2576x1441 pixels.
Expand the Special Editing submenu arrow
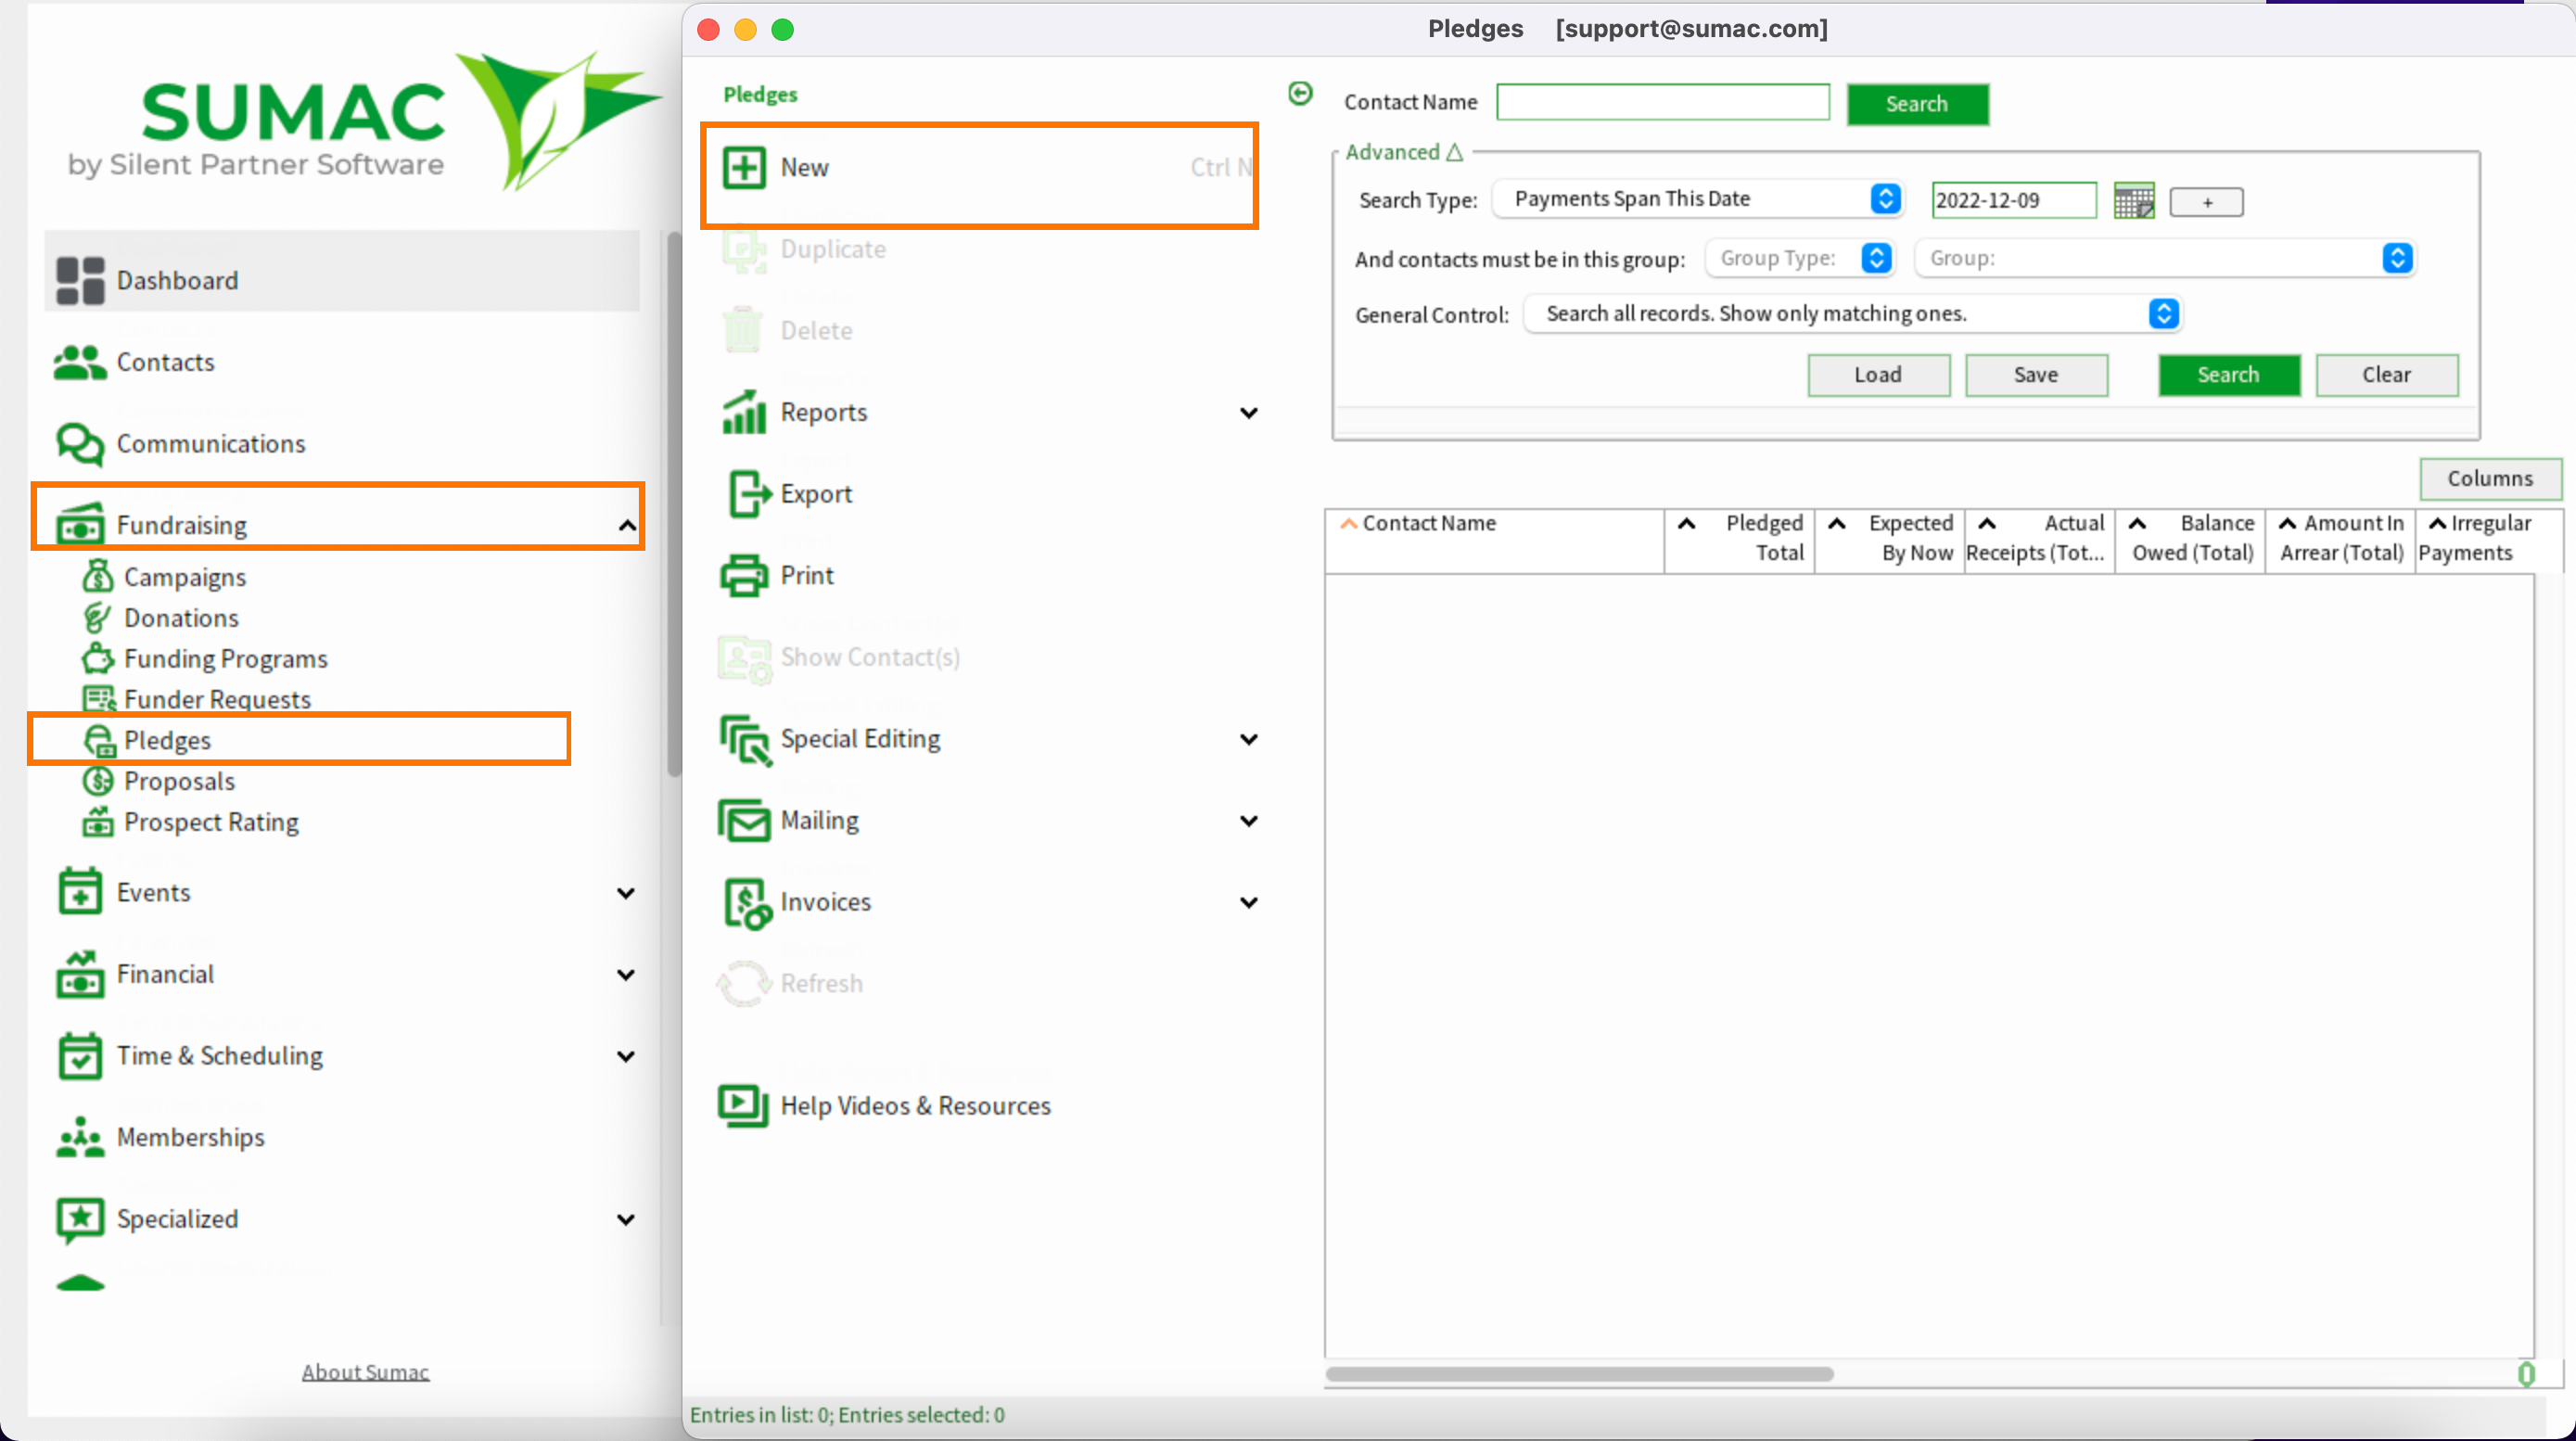point(1249,739)
